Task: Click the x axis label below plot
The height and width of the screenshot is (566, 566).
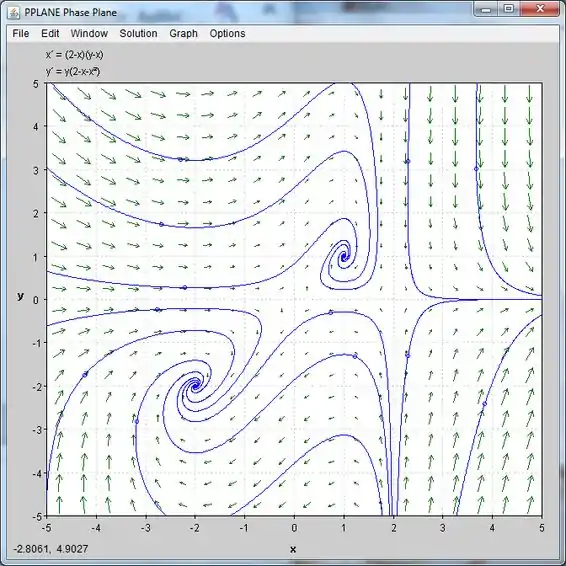Action: point(293,549)
